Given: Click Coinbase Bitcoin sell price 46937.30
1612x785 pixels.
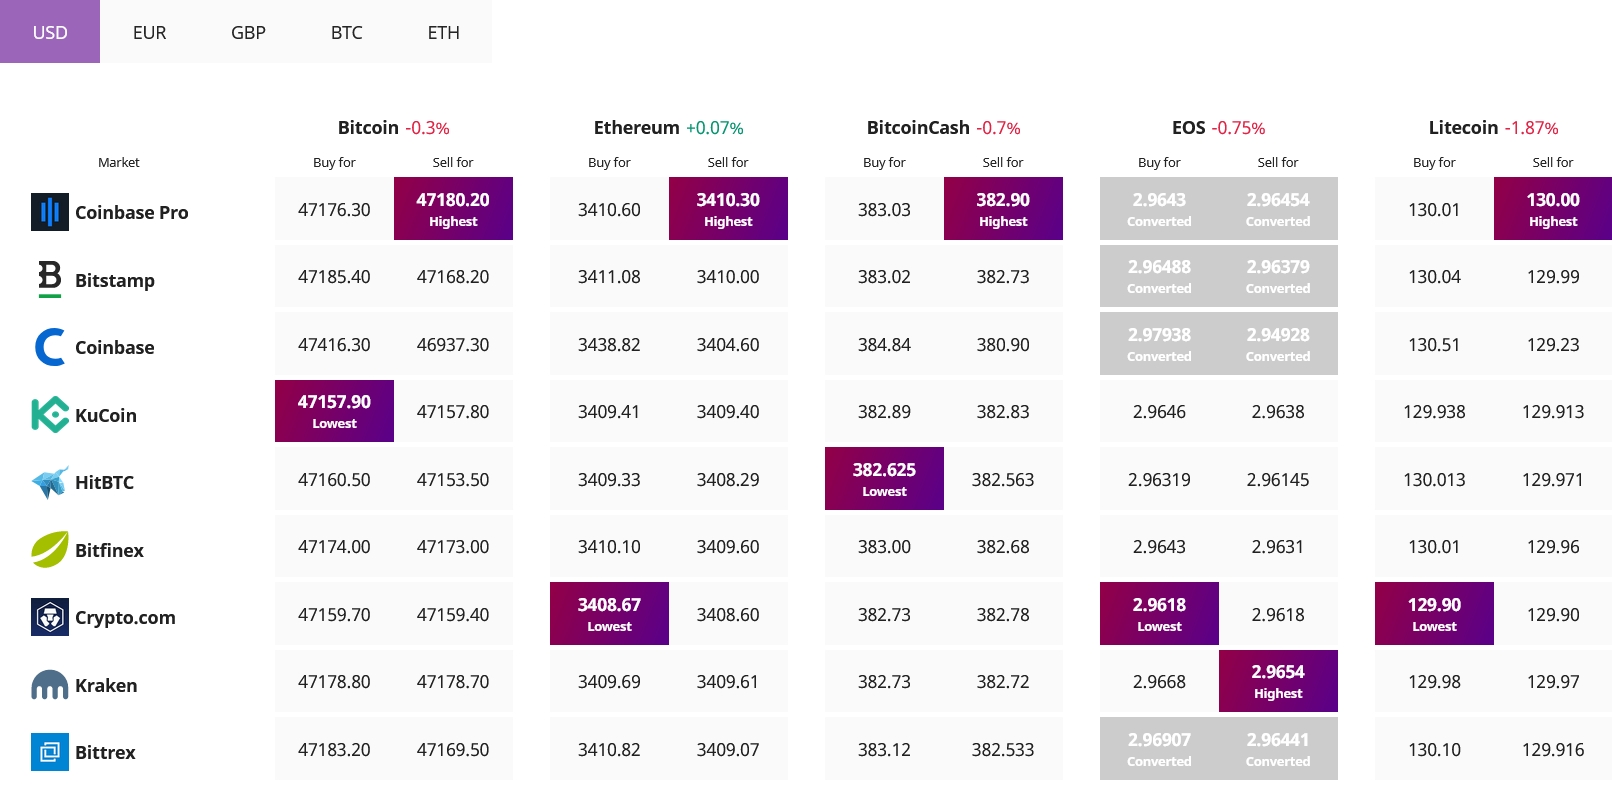Looking at the screenshot, I should (453, 344).
